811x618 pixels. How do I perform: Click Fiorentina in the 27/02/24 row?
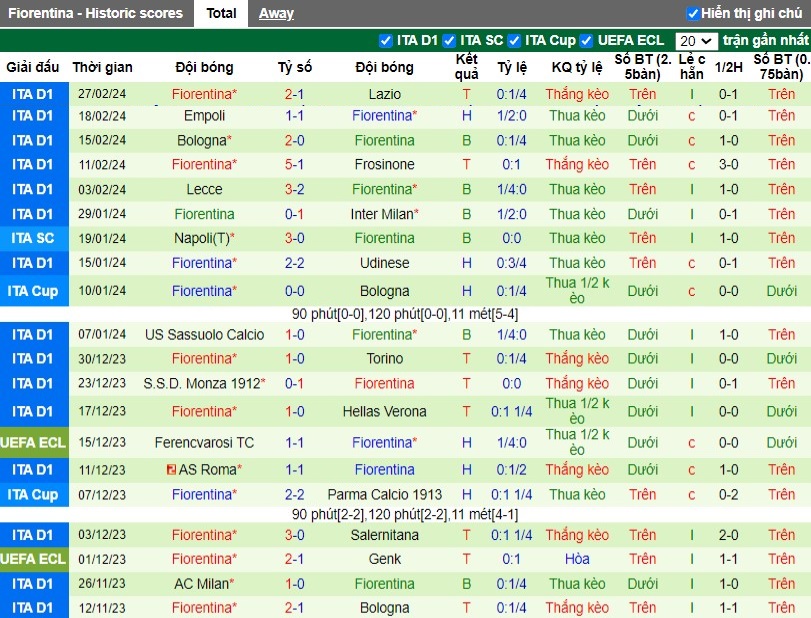coord(204,94)
